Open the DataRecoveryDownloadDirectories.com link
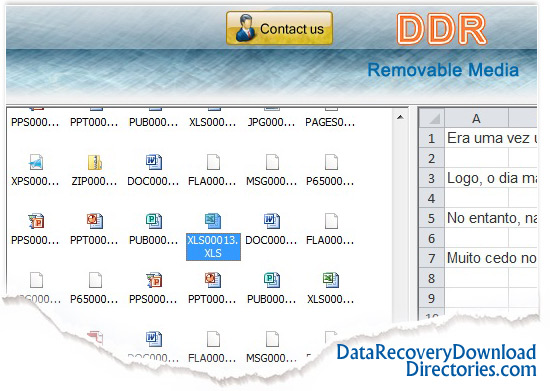 coord(436,360)
